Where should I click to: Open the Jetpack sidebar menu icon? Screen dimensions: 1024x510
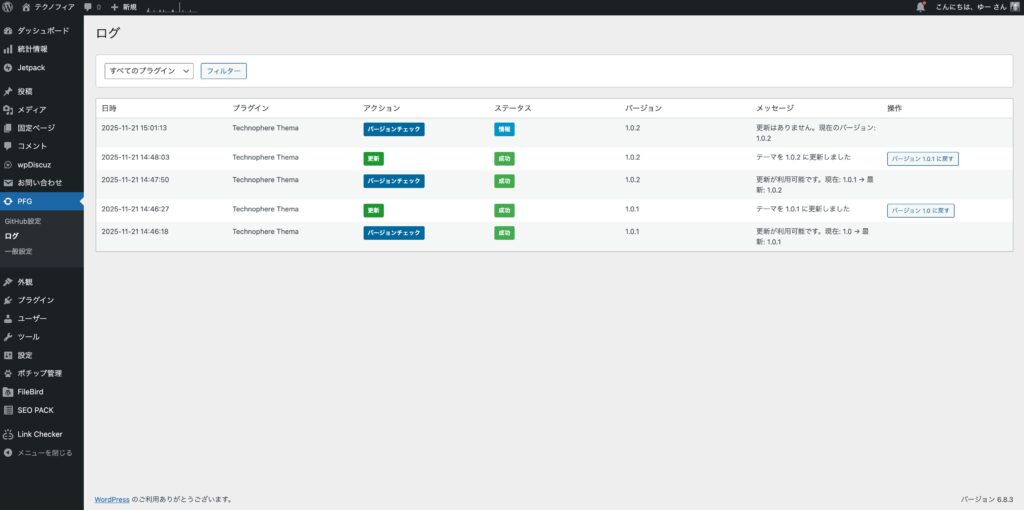tap(8, 67)
